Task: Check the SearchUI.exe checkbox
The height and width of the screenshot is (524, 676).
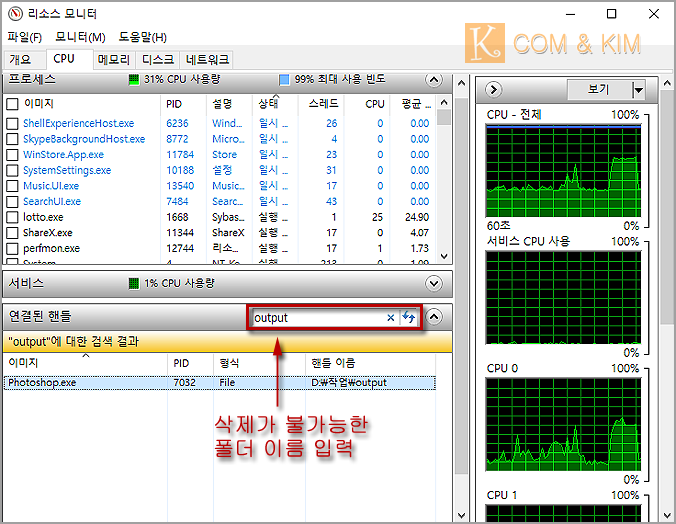Action: pyautogui.click(x=13, y=202)
